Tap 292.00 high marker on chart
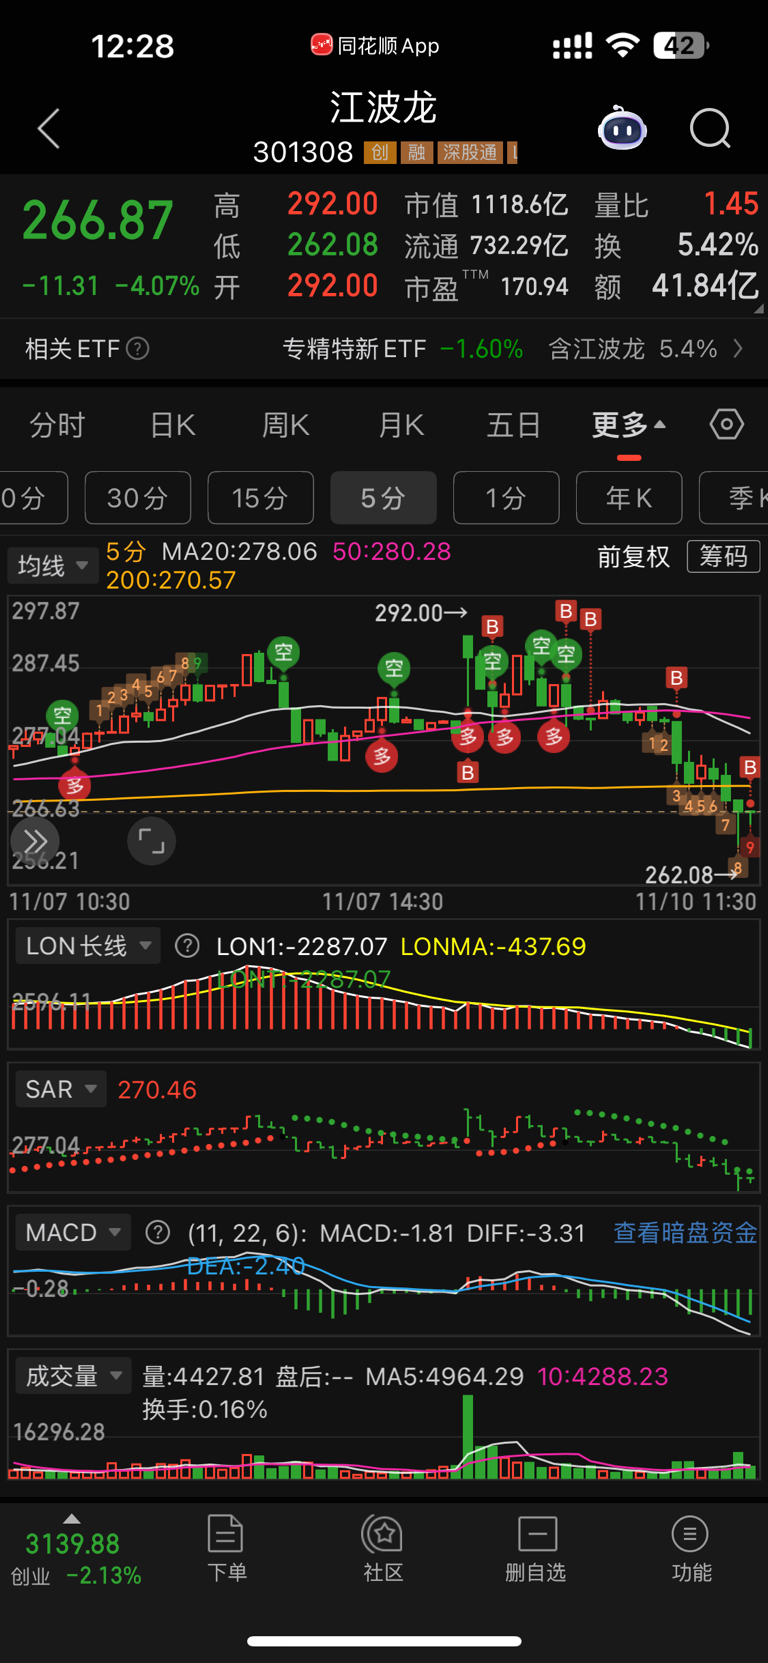Image resolution: width=768 pixels, height=1663 pixels. click(x=421, y=613)
